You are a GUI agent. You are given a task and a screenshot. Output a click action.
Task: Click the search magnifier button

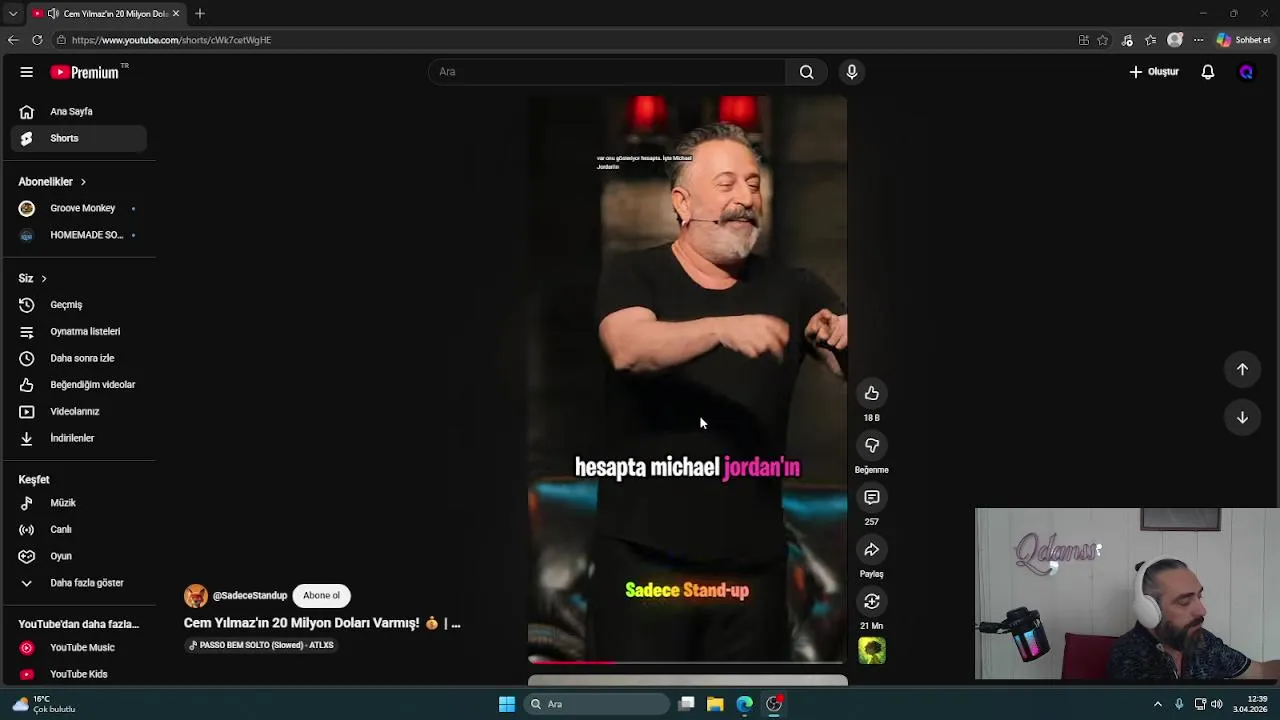(806, 72)
